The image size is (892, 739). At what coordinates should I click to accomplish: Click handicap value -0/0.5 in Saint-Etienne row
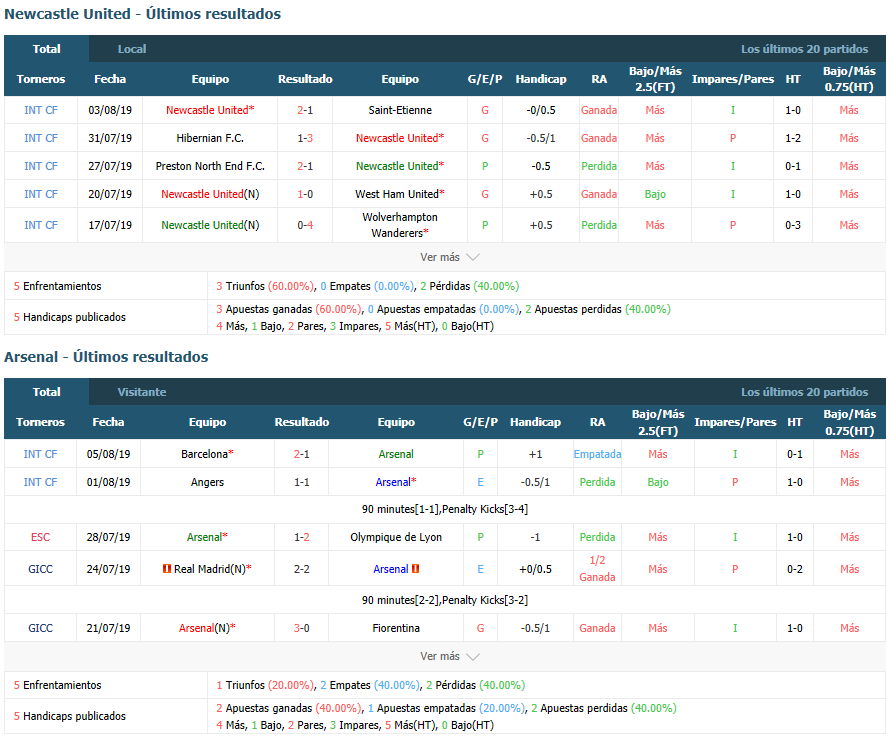click(541, 110)
